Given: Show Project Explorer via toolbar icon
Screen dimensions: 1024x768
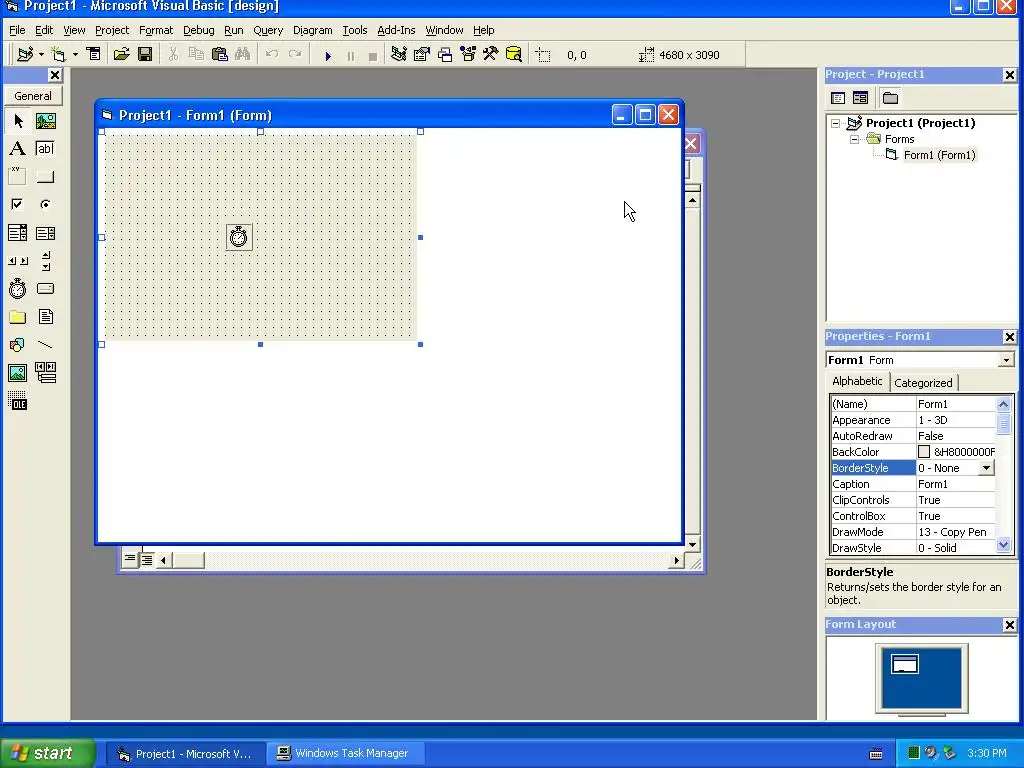Looking at the screenshot, I should (398, 54).
